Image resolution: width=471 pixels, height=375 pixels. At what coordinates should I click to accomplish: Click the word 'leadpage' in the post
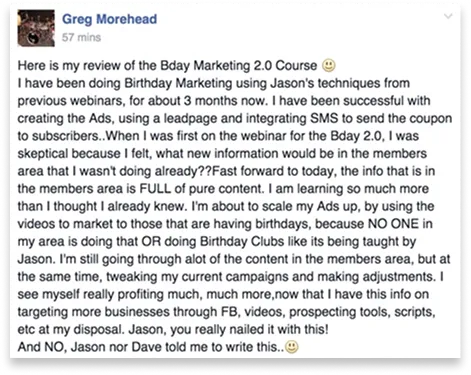click(x=189, y=119)
